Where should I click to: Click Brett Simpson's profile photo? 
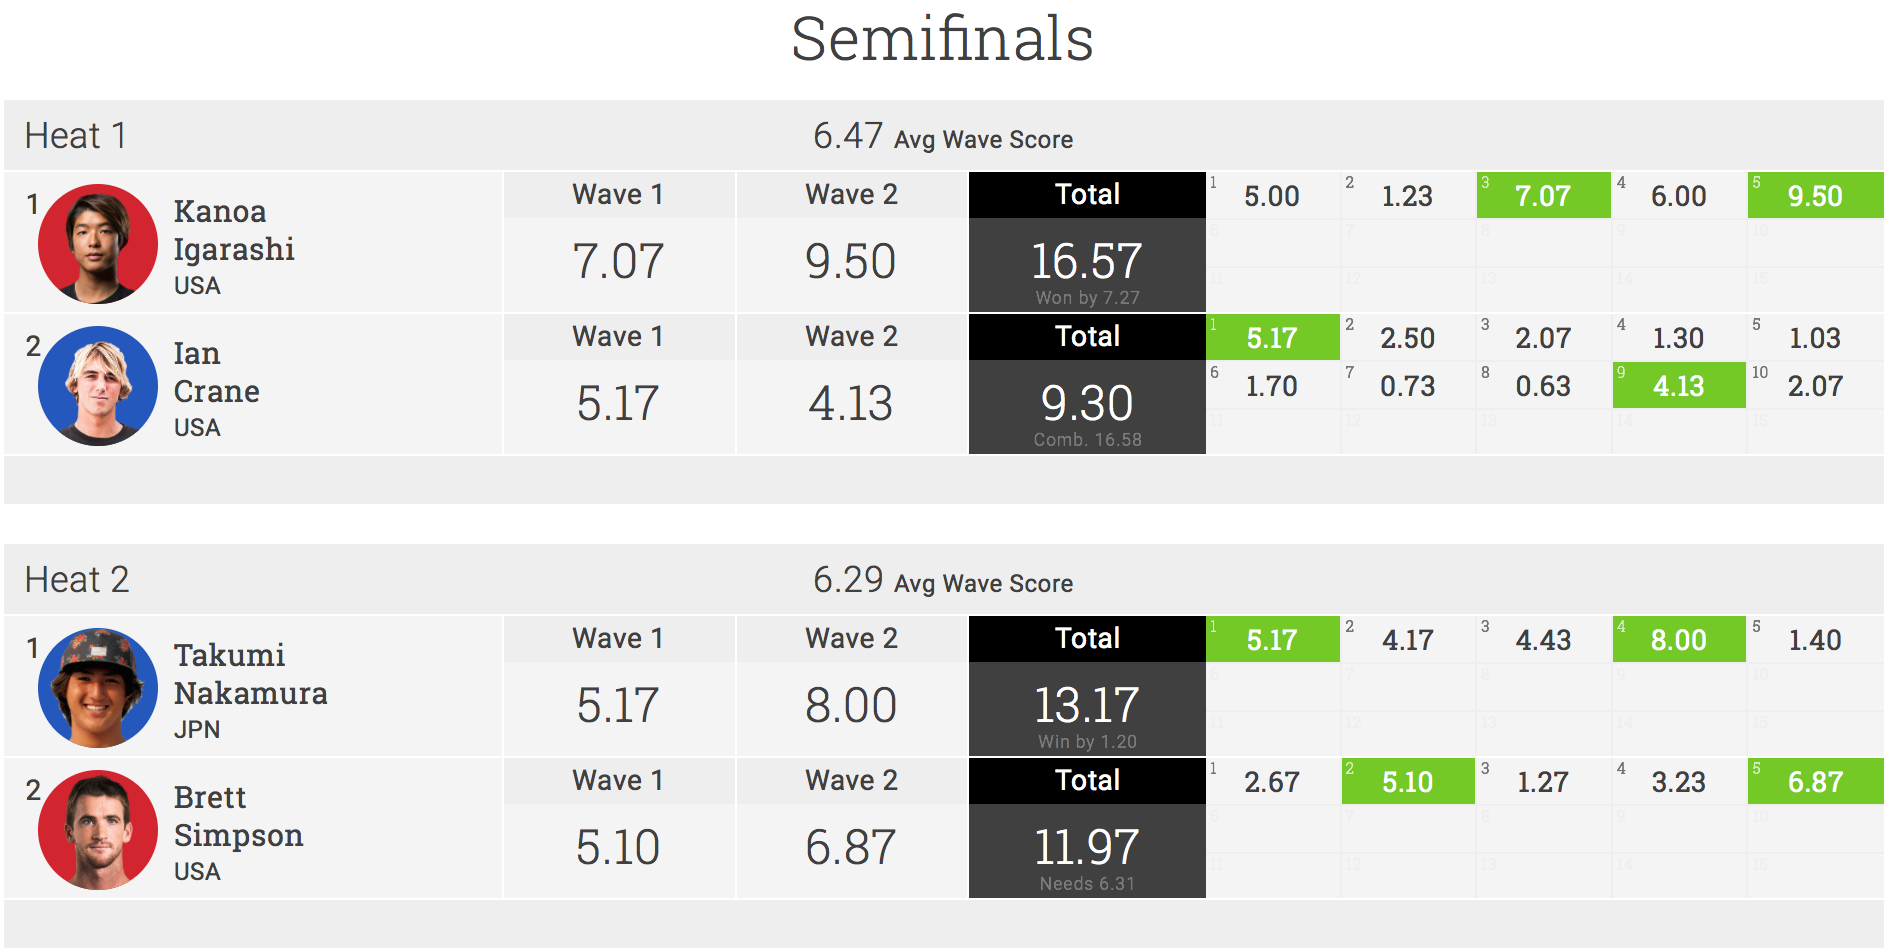tap(98, 830)
